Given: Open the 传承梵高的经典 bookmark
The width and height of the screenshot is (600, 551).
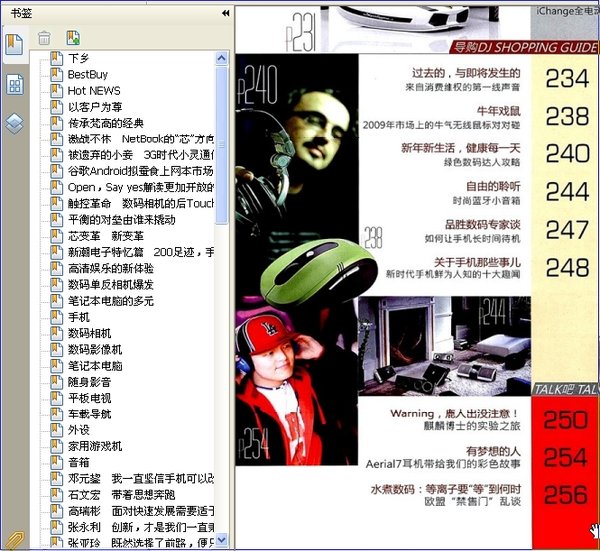Looking at the screenshot, I should pos(106,123).
